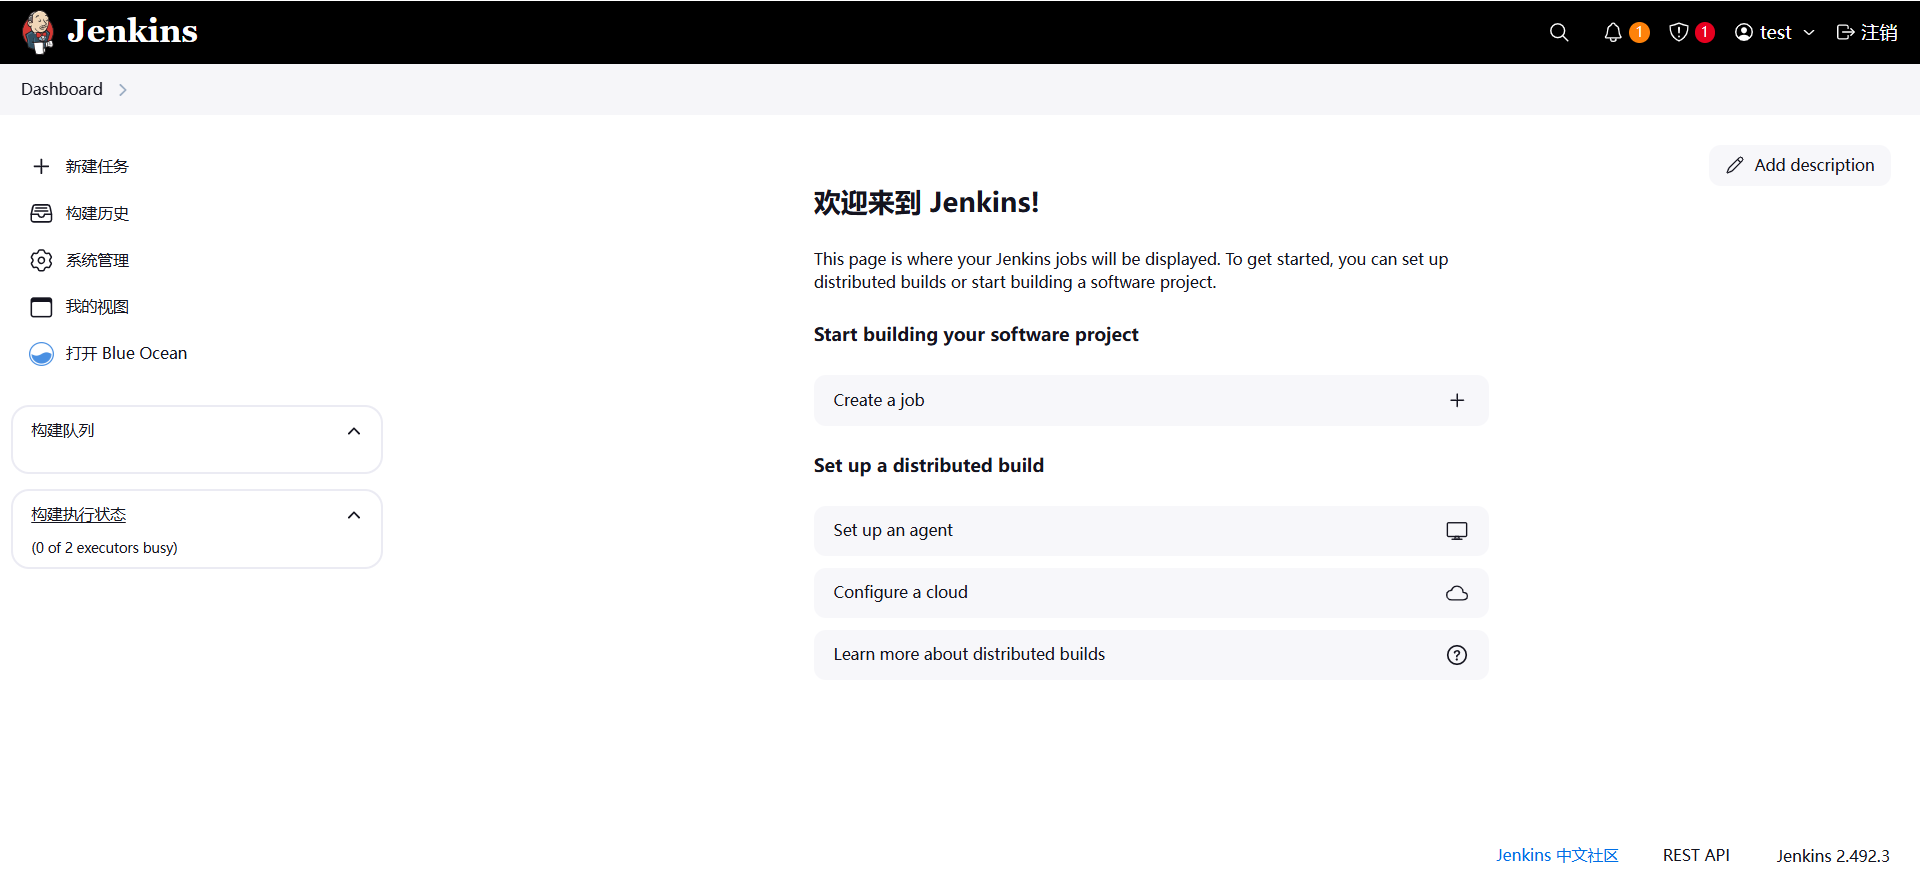The image size is (1920, 890).
Task: Click the "Start building your software project" heading
Action: tap(976, 335)
